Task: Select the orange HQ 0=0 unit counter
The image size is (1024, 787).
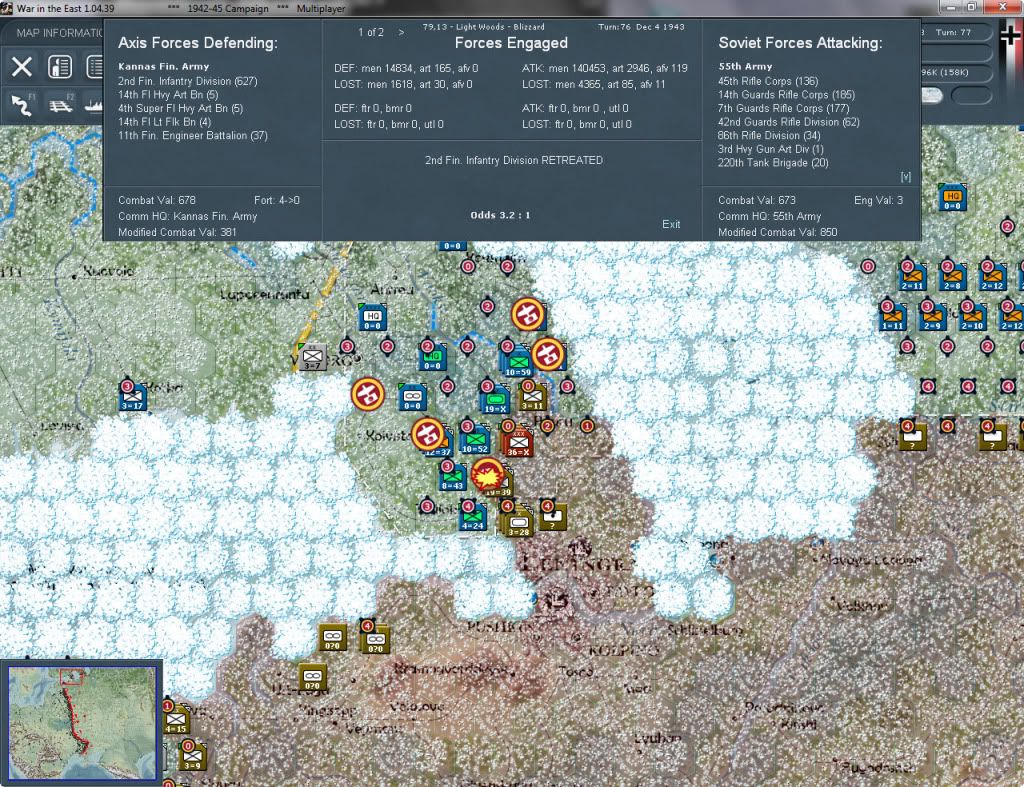Action: [952, 197]
